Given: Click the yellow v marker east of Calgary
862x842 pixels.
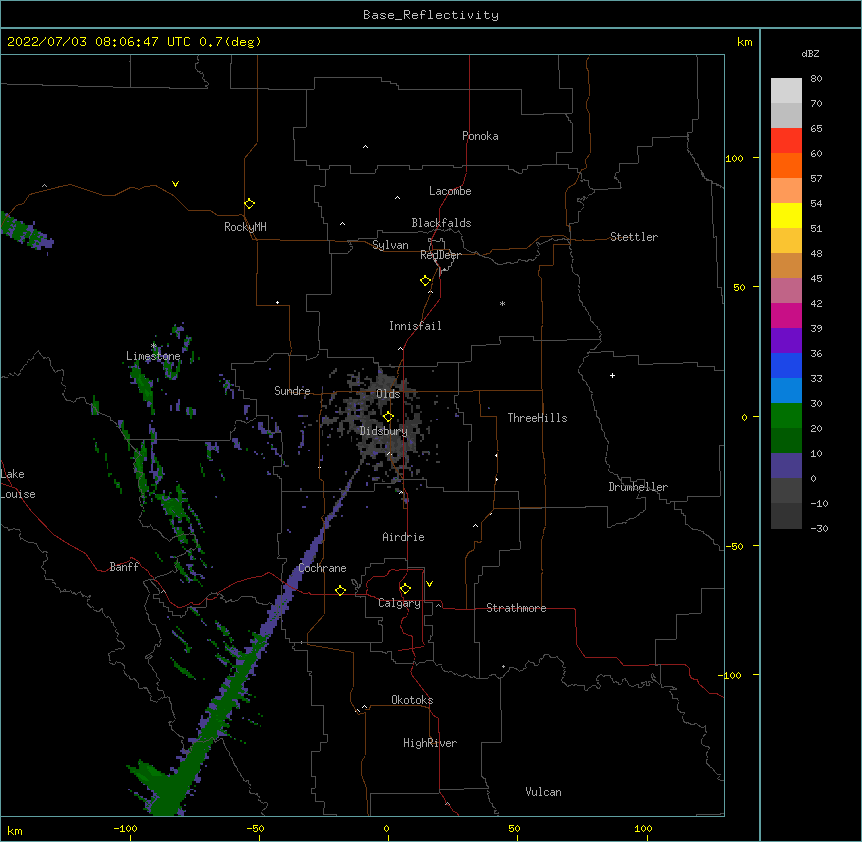Looking at the screenshot, I should (429, 584).
